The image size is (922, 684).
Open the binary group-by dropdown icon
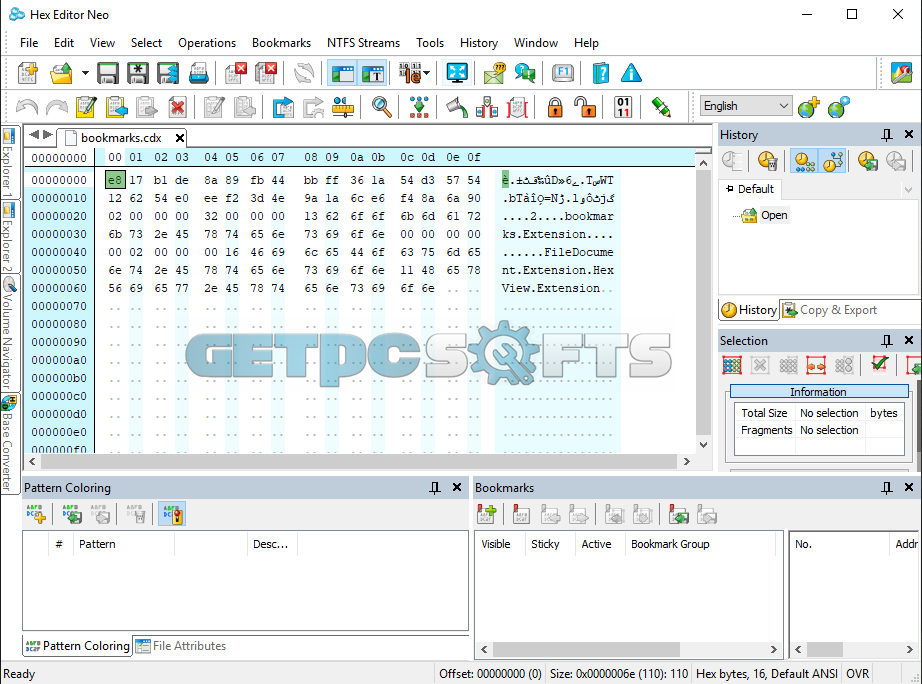click(414, 74)
